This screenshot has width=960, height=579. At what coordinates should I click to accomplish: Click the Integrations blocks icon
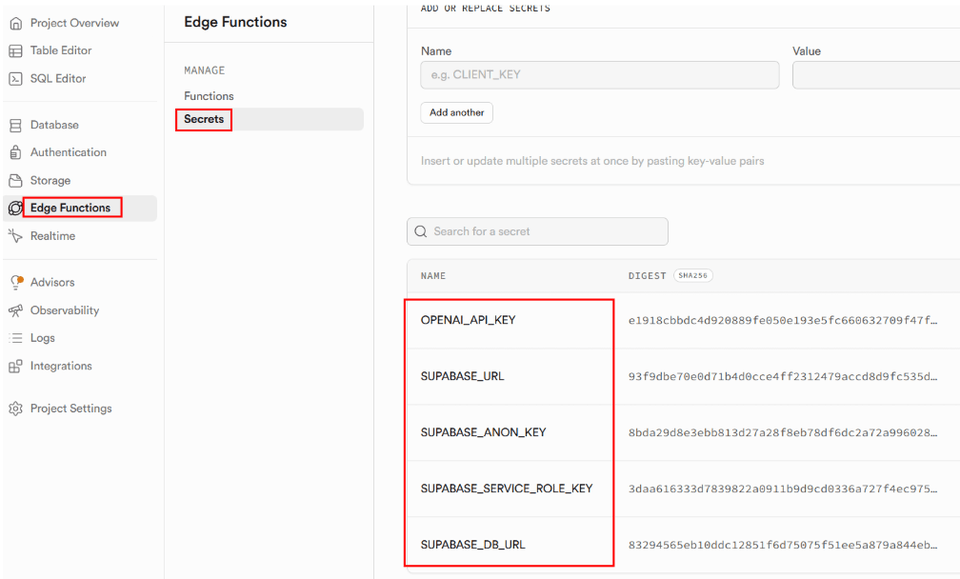coord(16,366)
